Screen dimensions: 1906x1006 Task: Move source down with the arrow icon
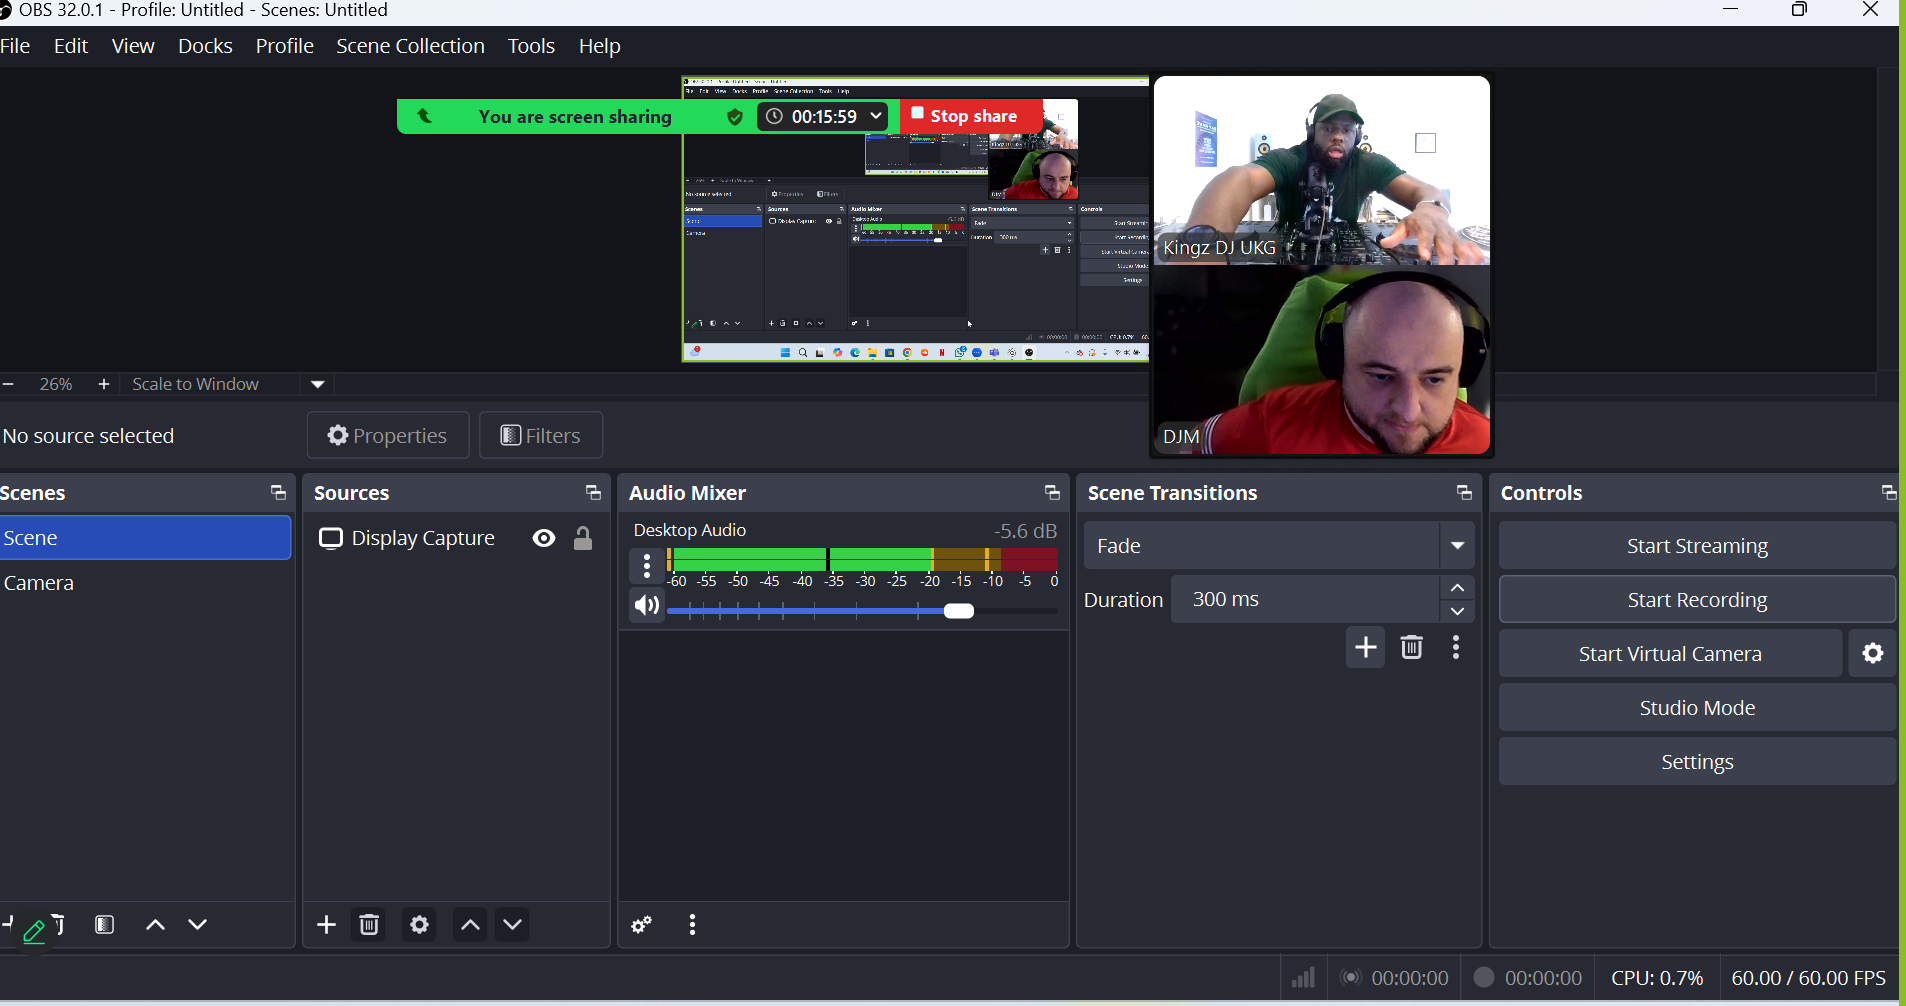pos(513,925)
